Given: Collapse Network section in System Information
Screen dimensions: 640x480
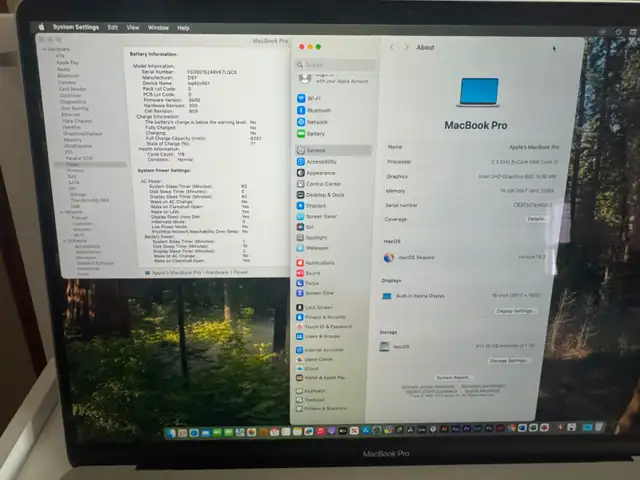Looking at the screenshot, I should [x=62, y=212].
